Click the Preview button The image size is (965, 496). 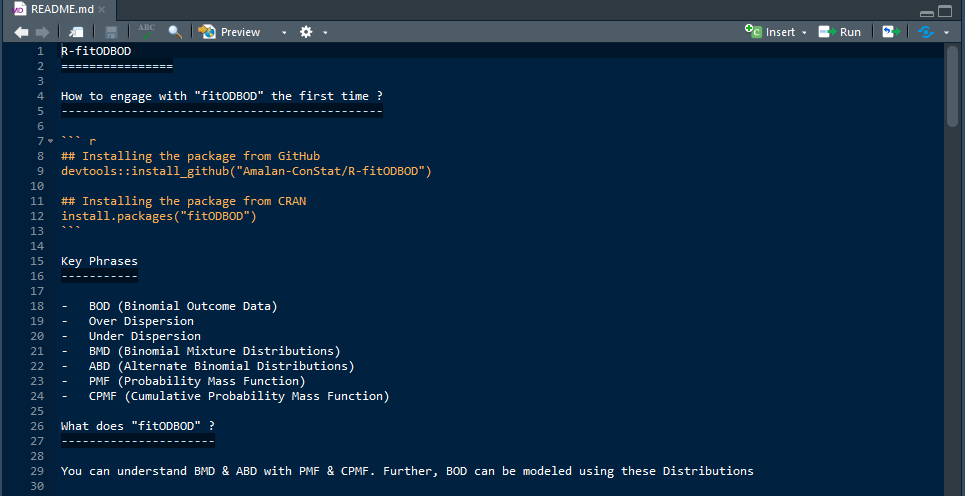(230, 32)
